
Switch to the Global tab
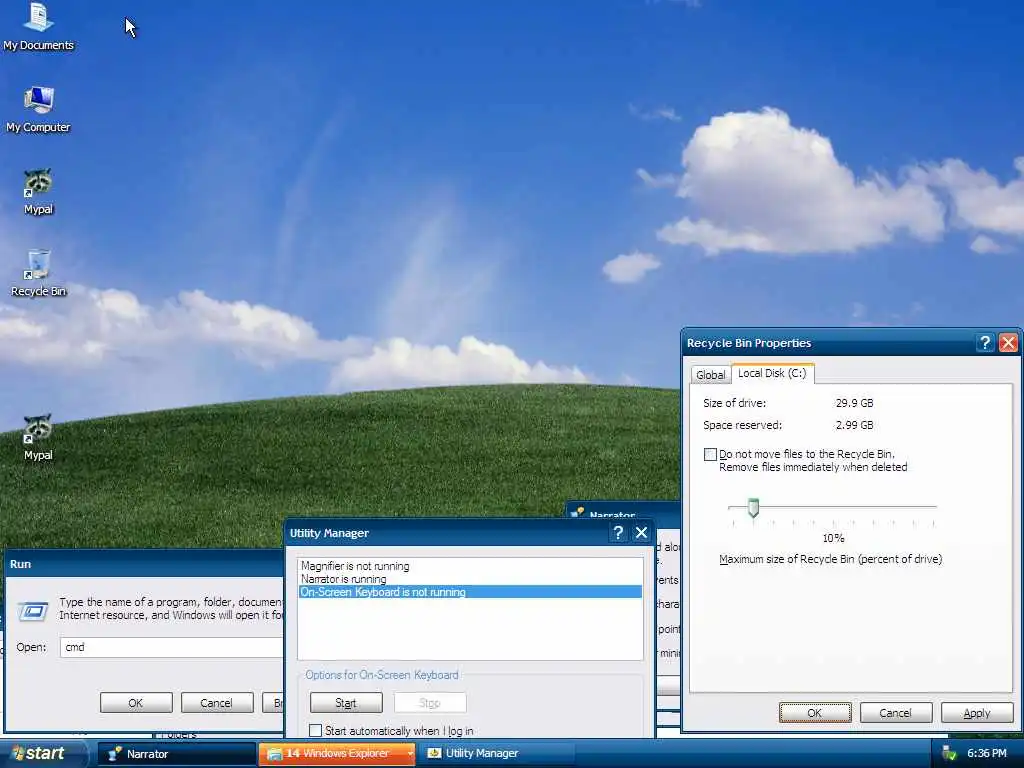coord(711,374)
